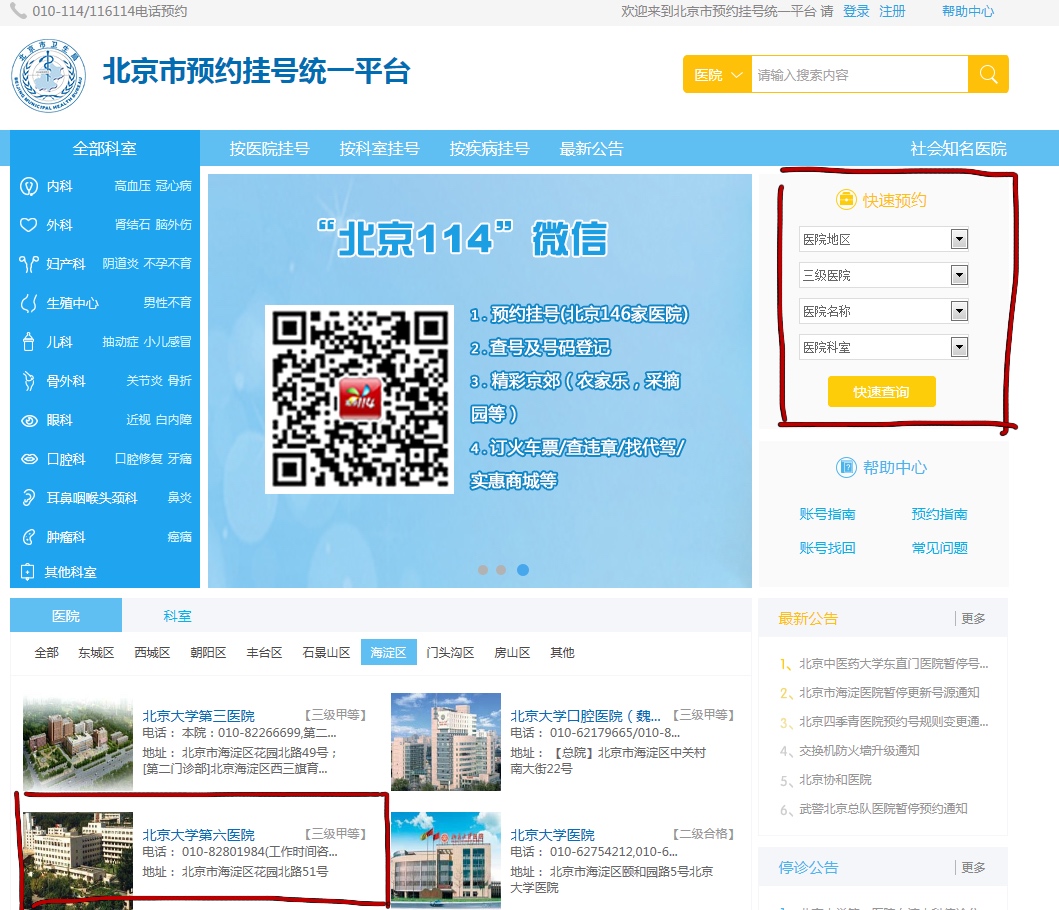This screenshot has height=910, width=1059.
Task: Open the 预约指南 help link
Action: point(939,514)
